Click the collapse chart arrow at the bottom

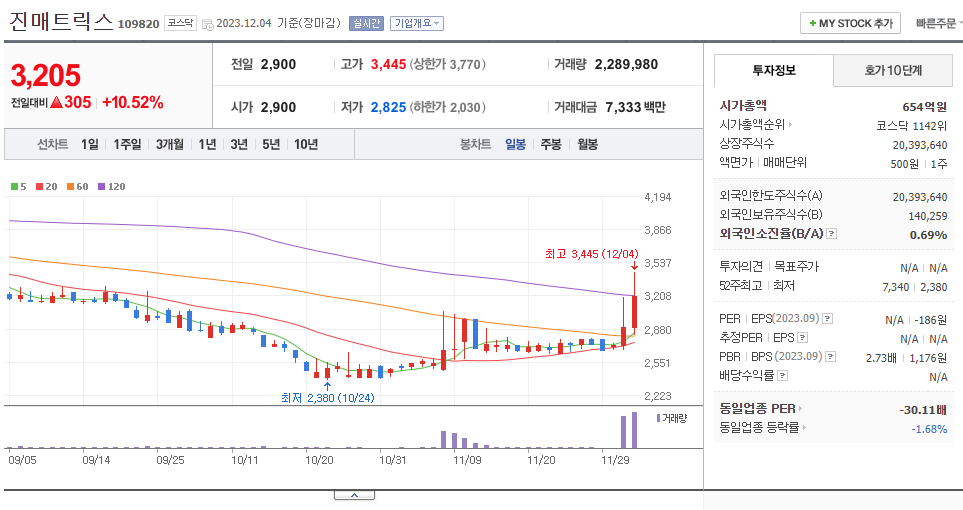point(354,495)
